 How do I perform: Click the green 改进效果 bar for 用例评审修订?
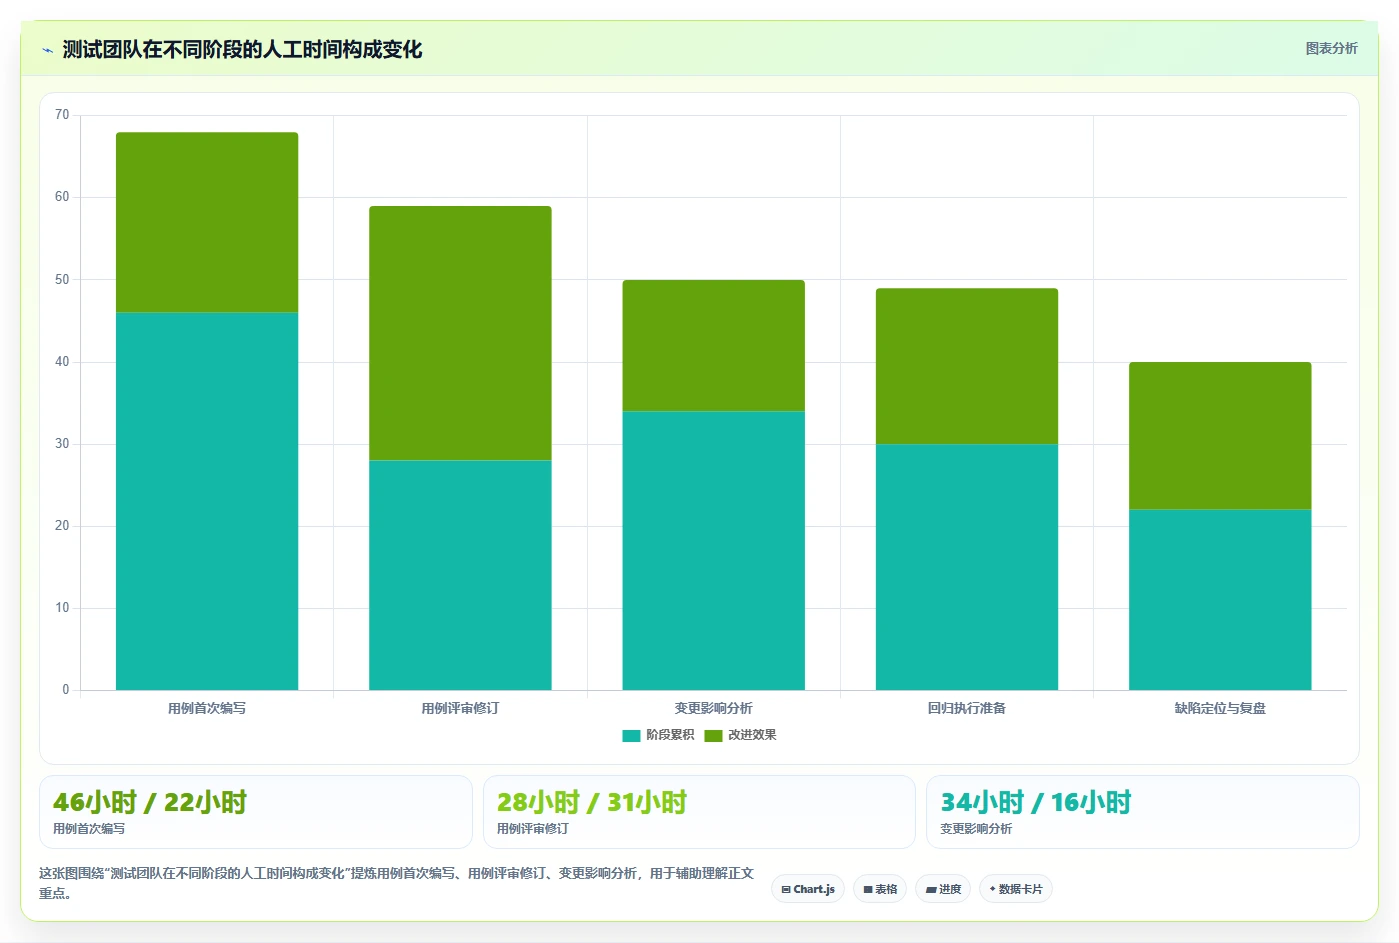[x=460, y=333]
